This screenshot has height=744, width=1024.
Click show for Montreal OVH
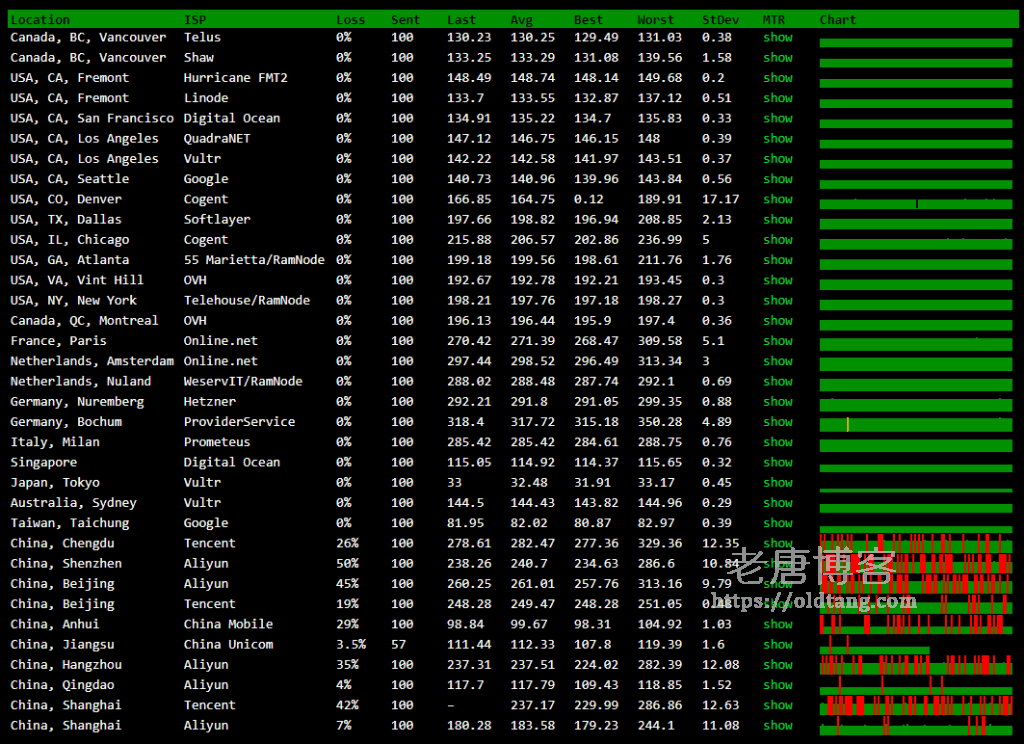(778, 321)
